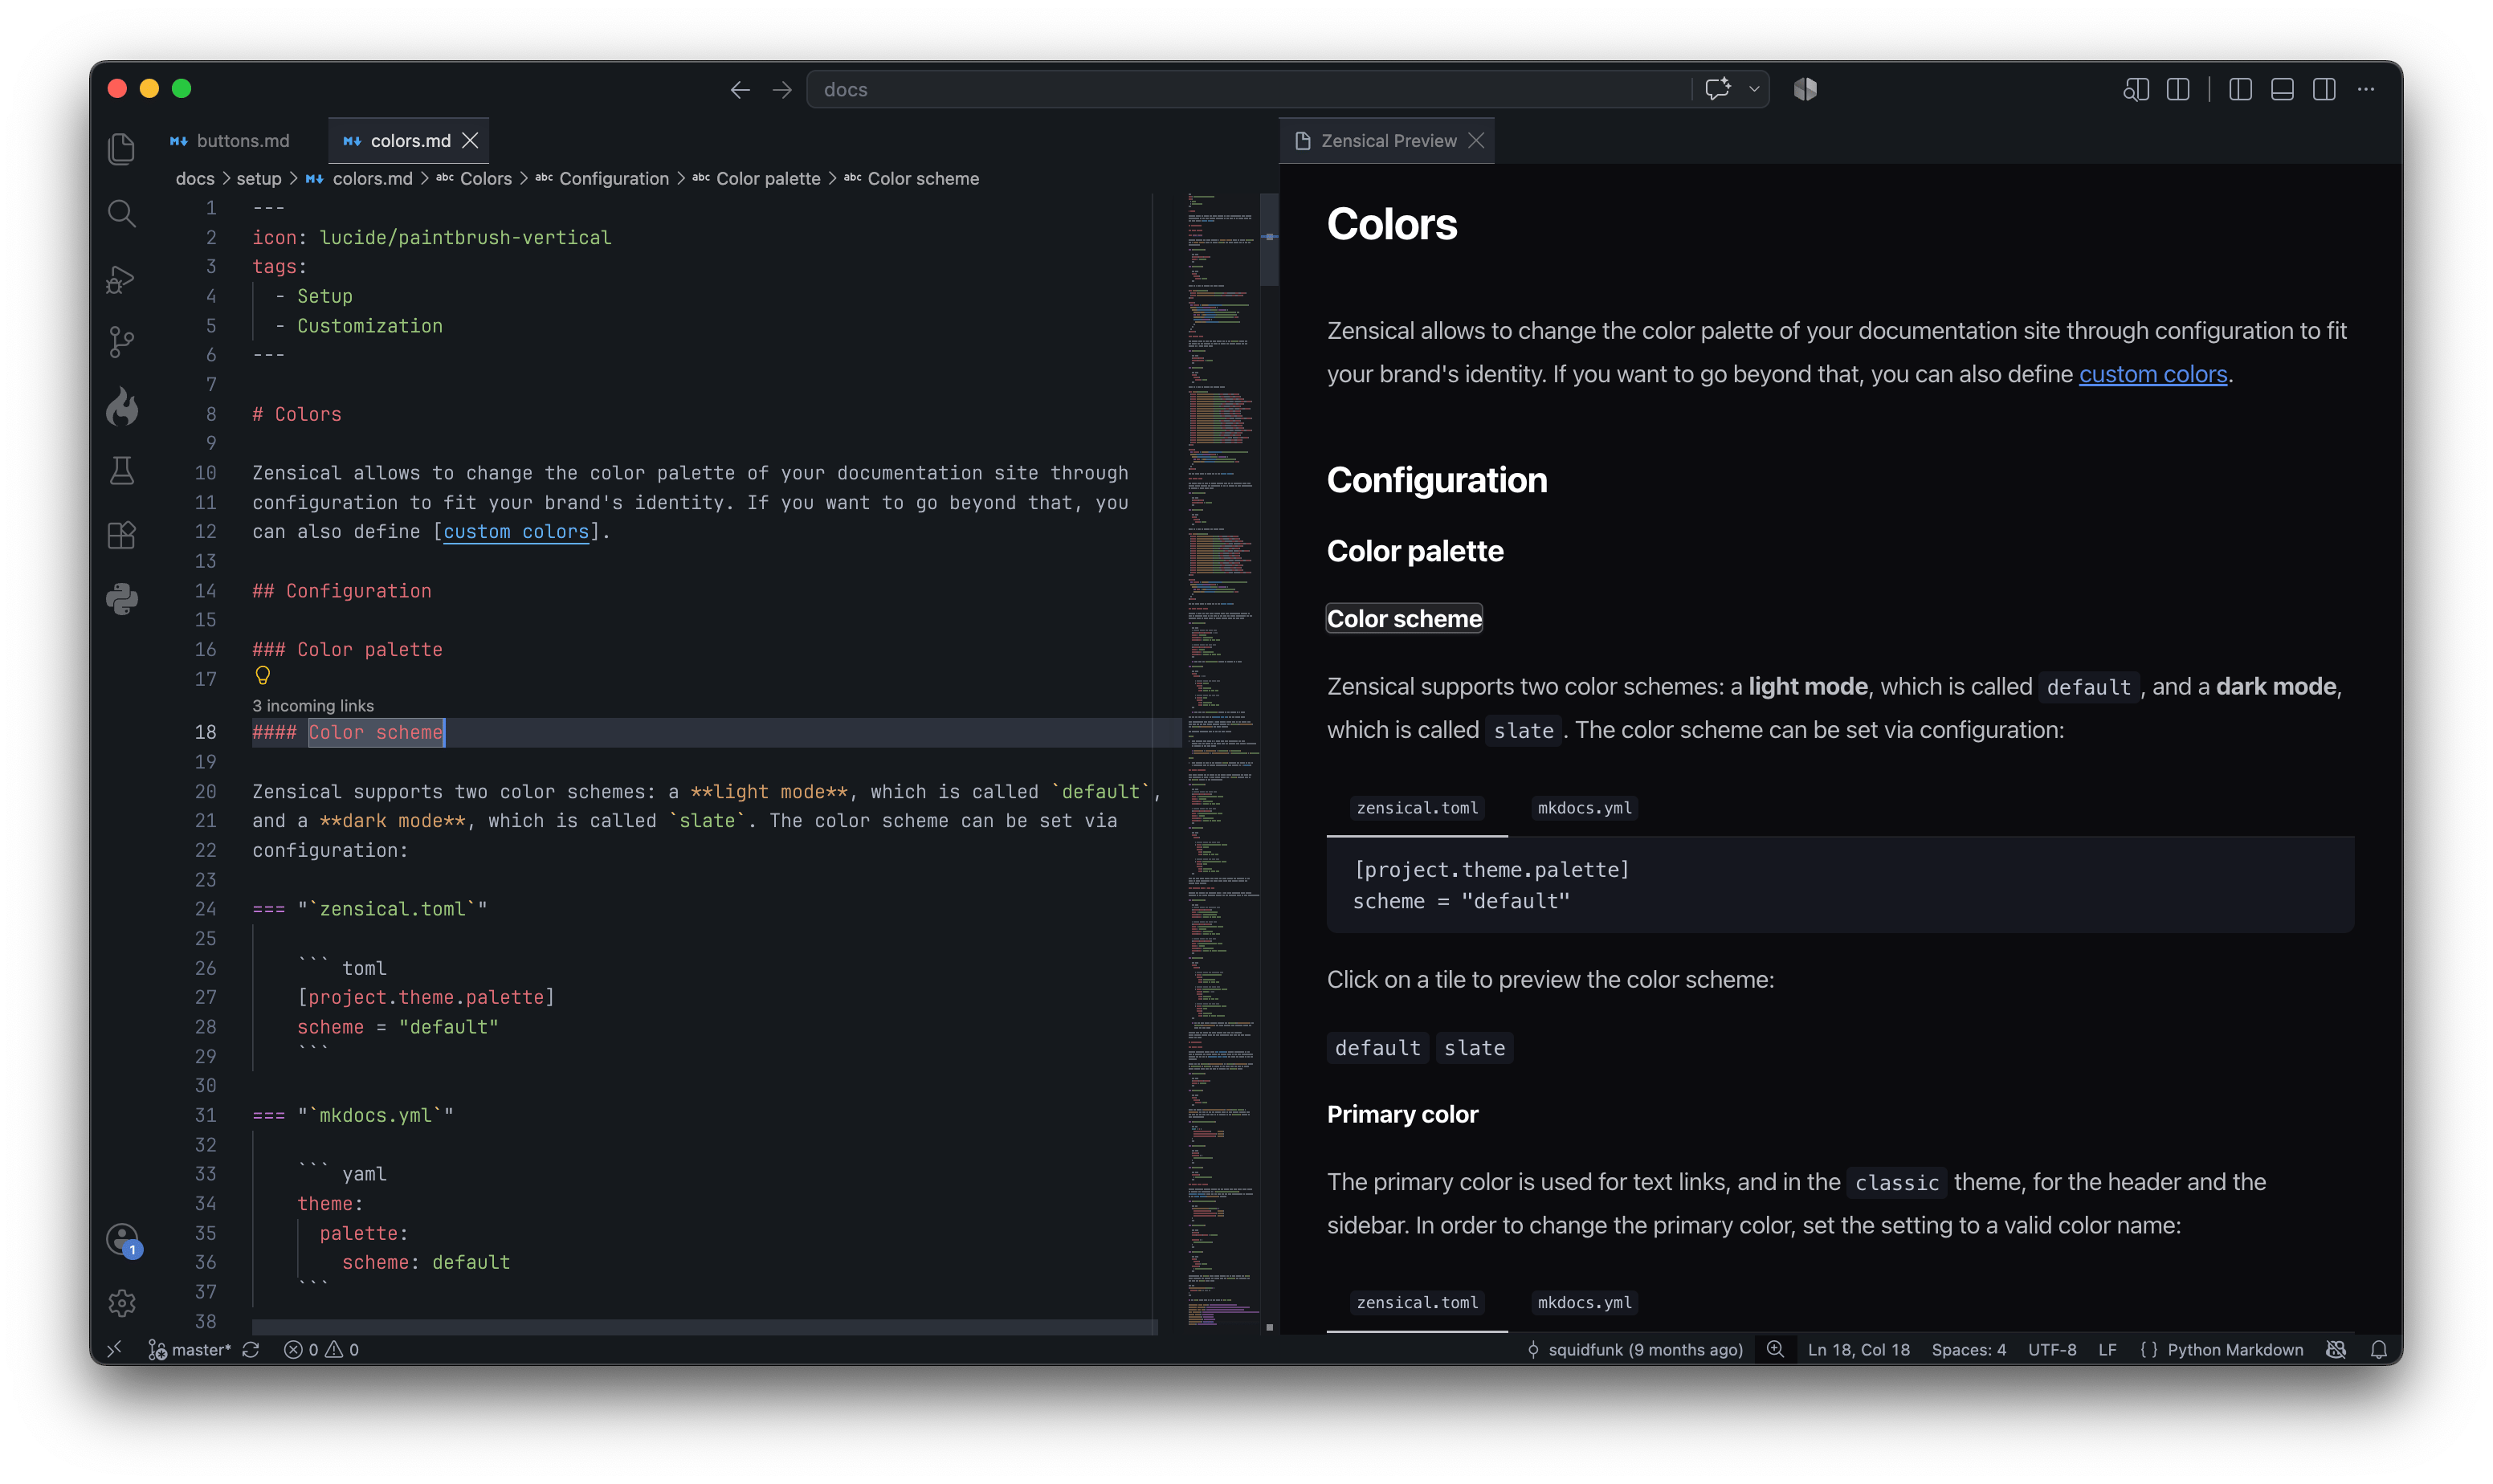
Task: Open the Manage gear menu
Action: coord(122,1303)
